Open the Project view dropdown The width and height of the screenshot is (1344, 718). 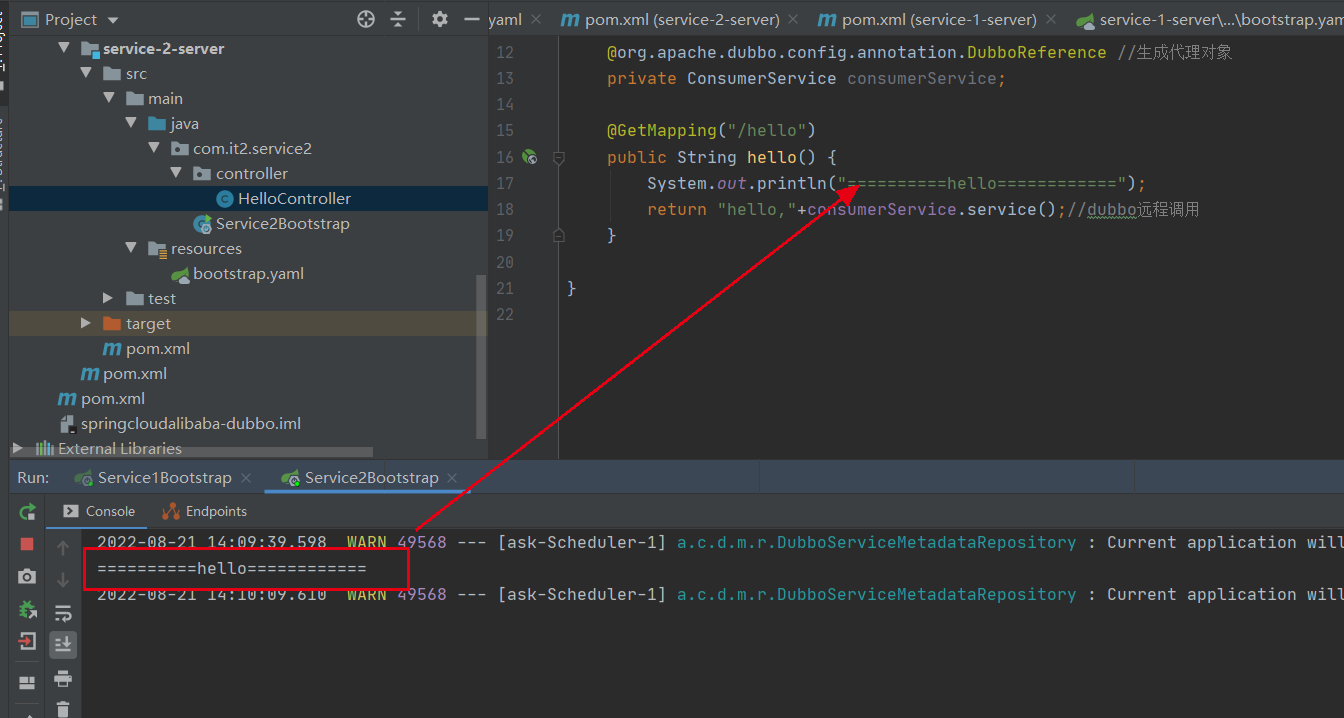112,20
